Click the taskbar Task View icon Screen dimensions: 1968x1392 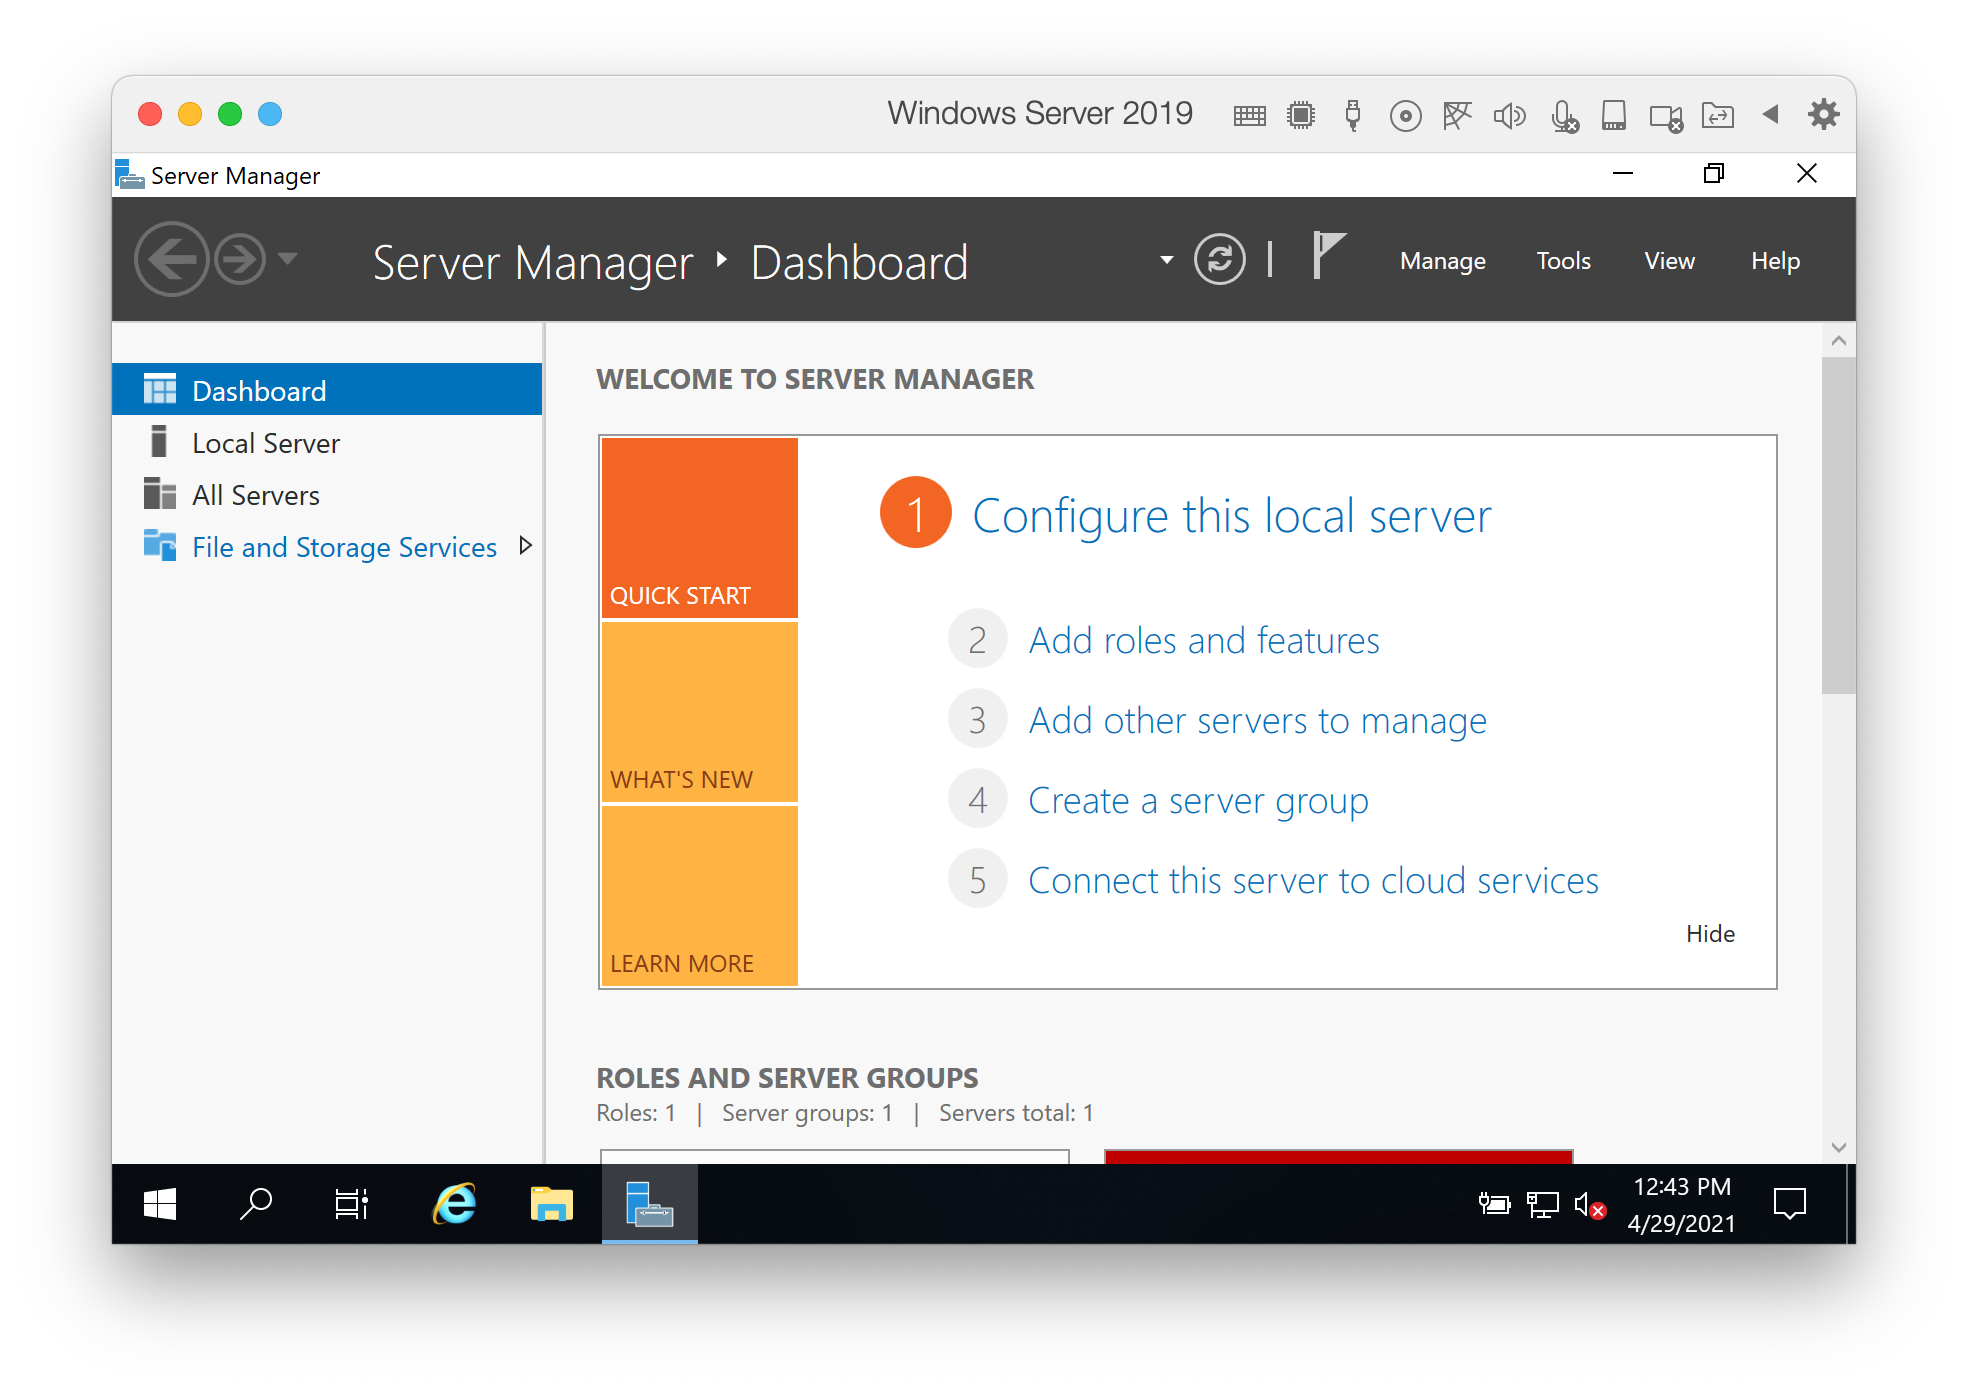click(x=351, y=1204)
